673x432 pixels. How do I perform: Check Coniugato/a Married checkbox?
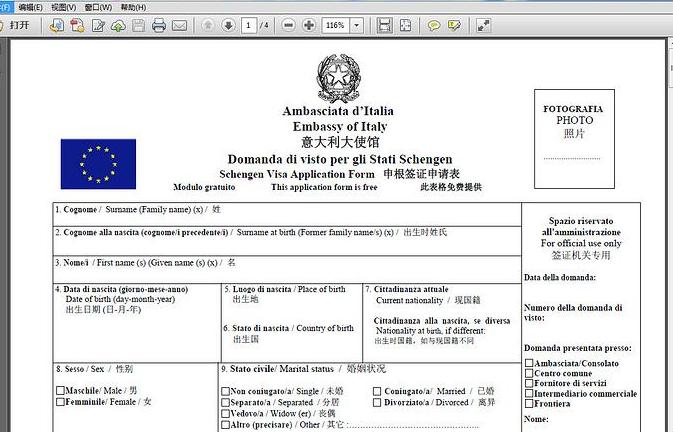[x=377, y=391]
